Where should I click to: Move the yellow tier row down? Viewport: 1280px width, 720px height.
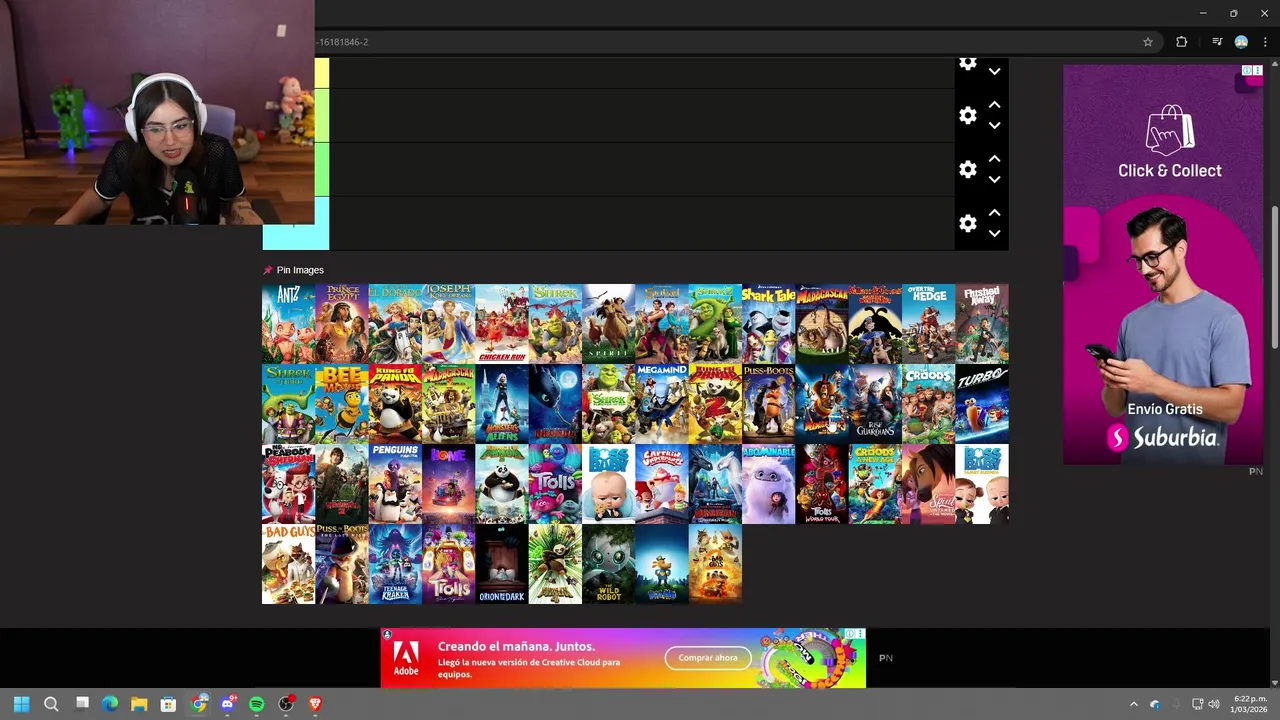click(x=994, y=72)
